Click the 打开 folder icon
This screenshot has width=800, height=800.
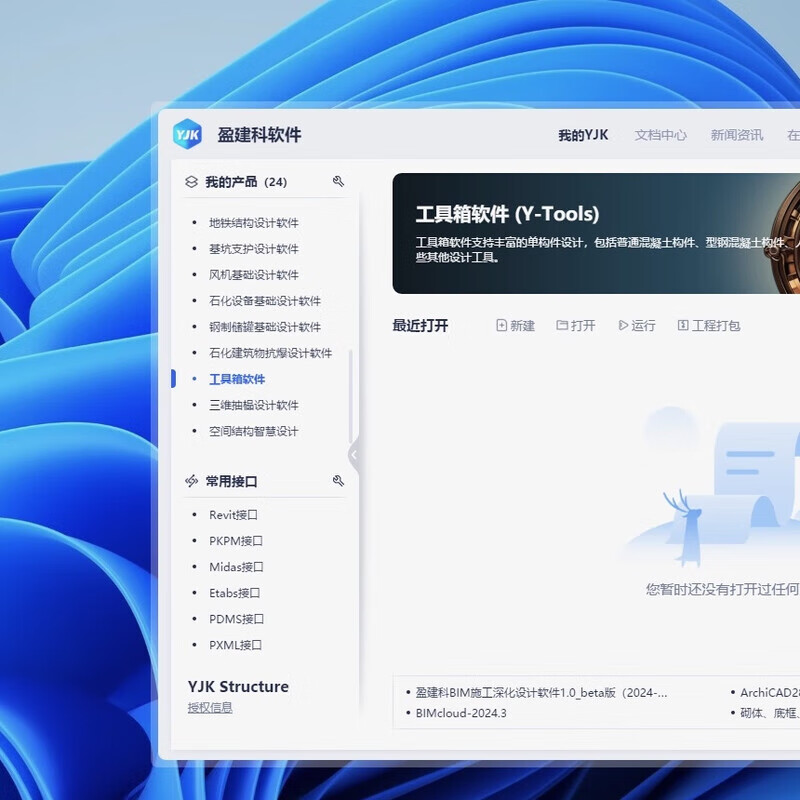click(562, 326)
